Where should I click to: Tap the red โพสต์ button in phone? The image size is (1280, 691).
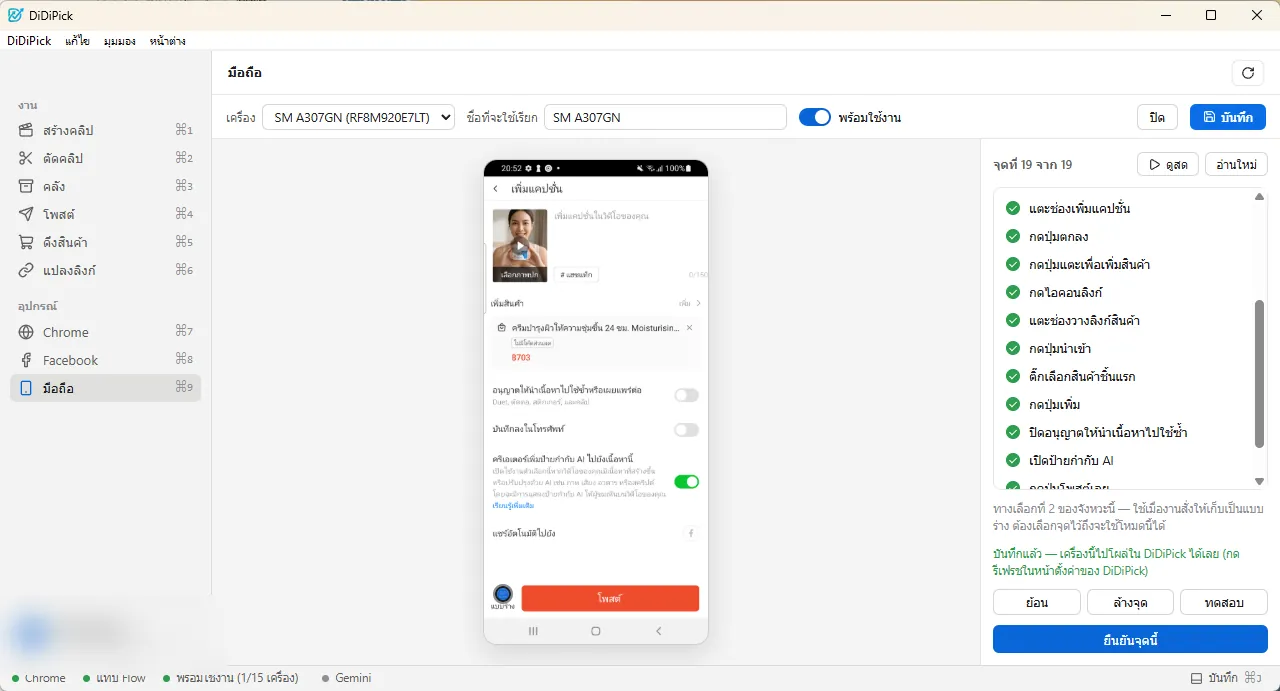610,598
